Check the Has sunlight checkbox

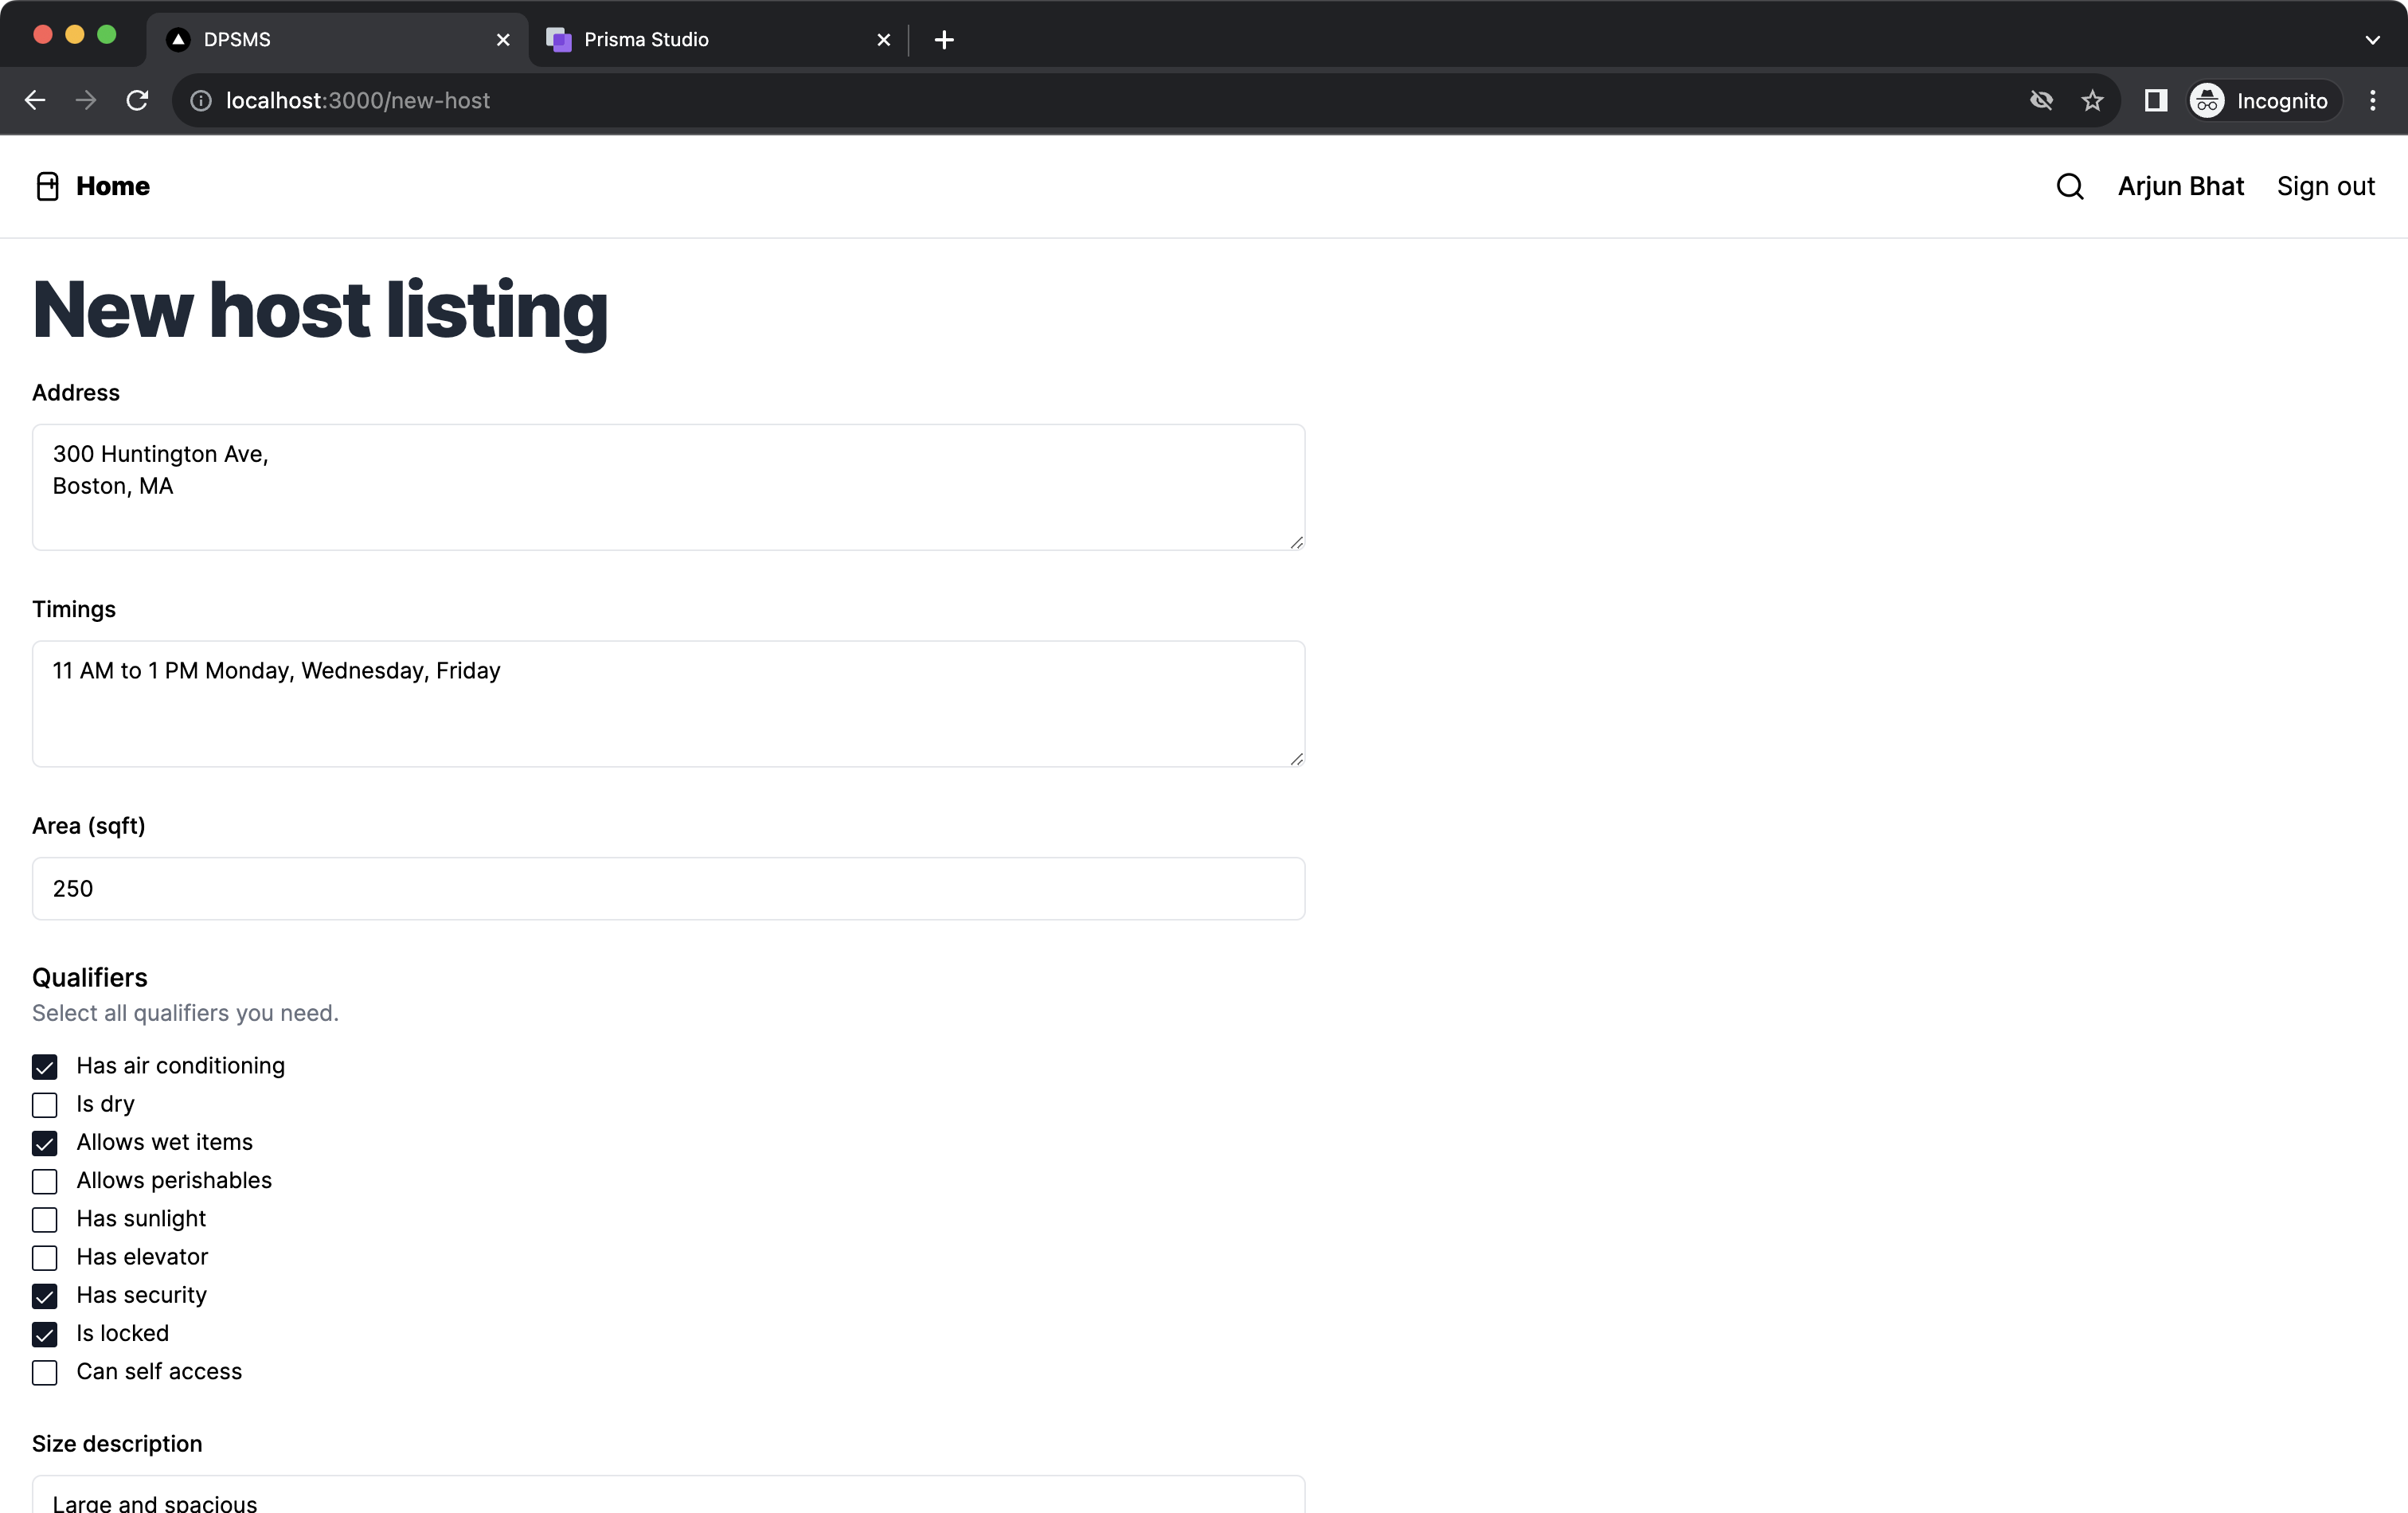(x=44, y=1219)
